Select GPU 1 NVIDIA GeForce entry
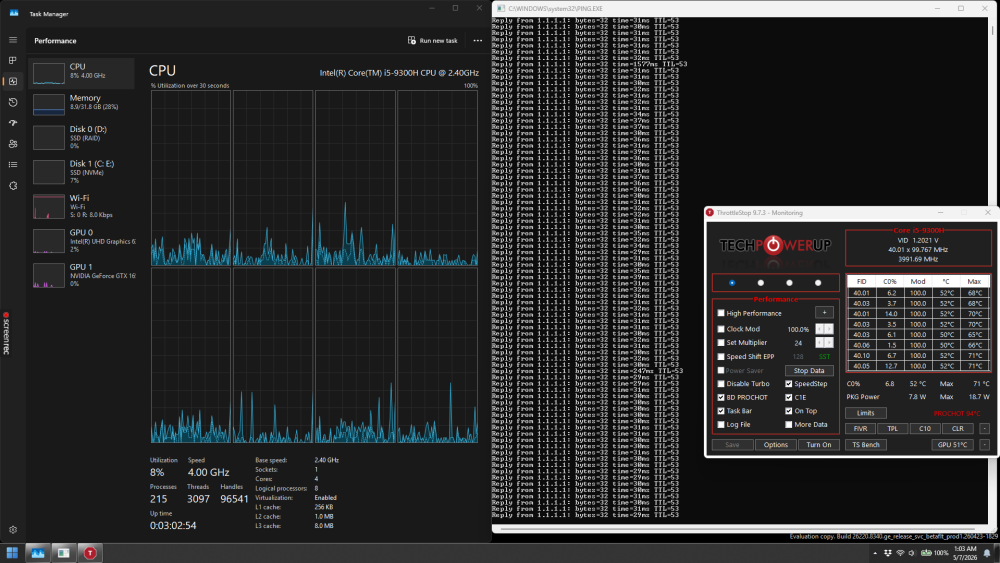Image resolution: width=1000 pixels, height=563 pixels. point(82,275)
